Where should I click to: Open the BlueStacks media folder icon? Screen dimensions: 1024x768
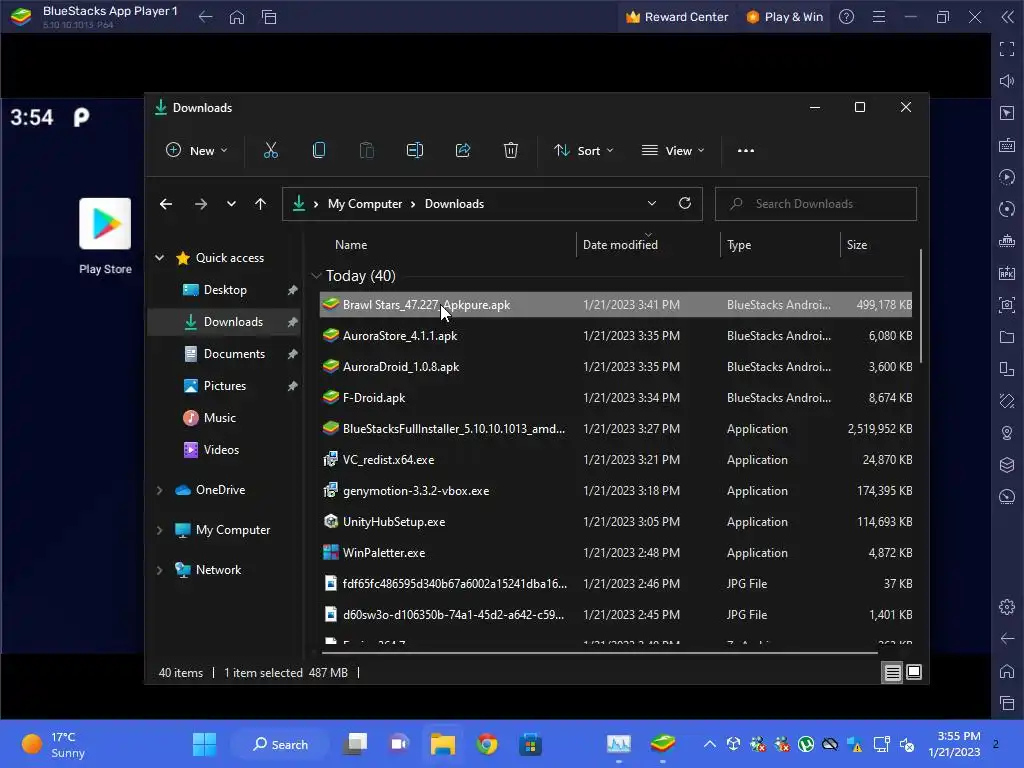coord(1007,337)
